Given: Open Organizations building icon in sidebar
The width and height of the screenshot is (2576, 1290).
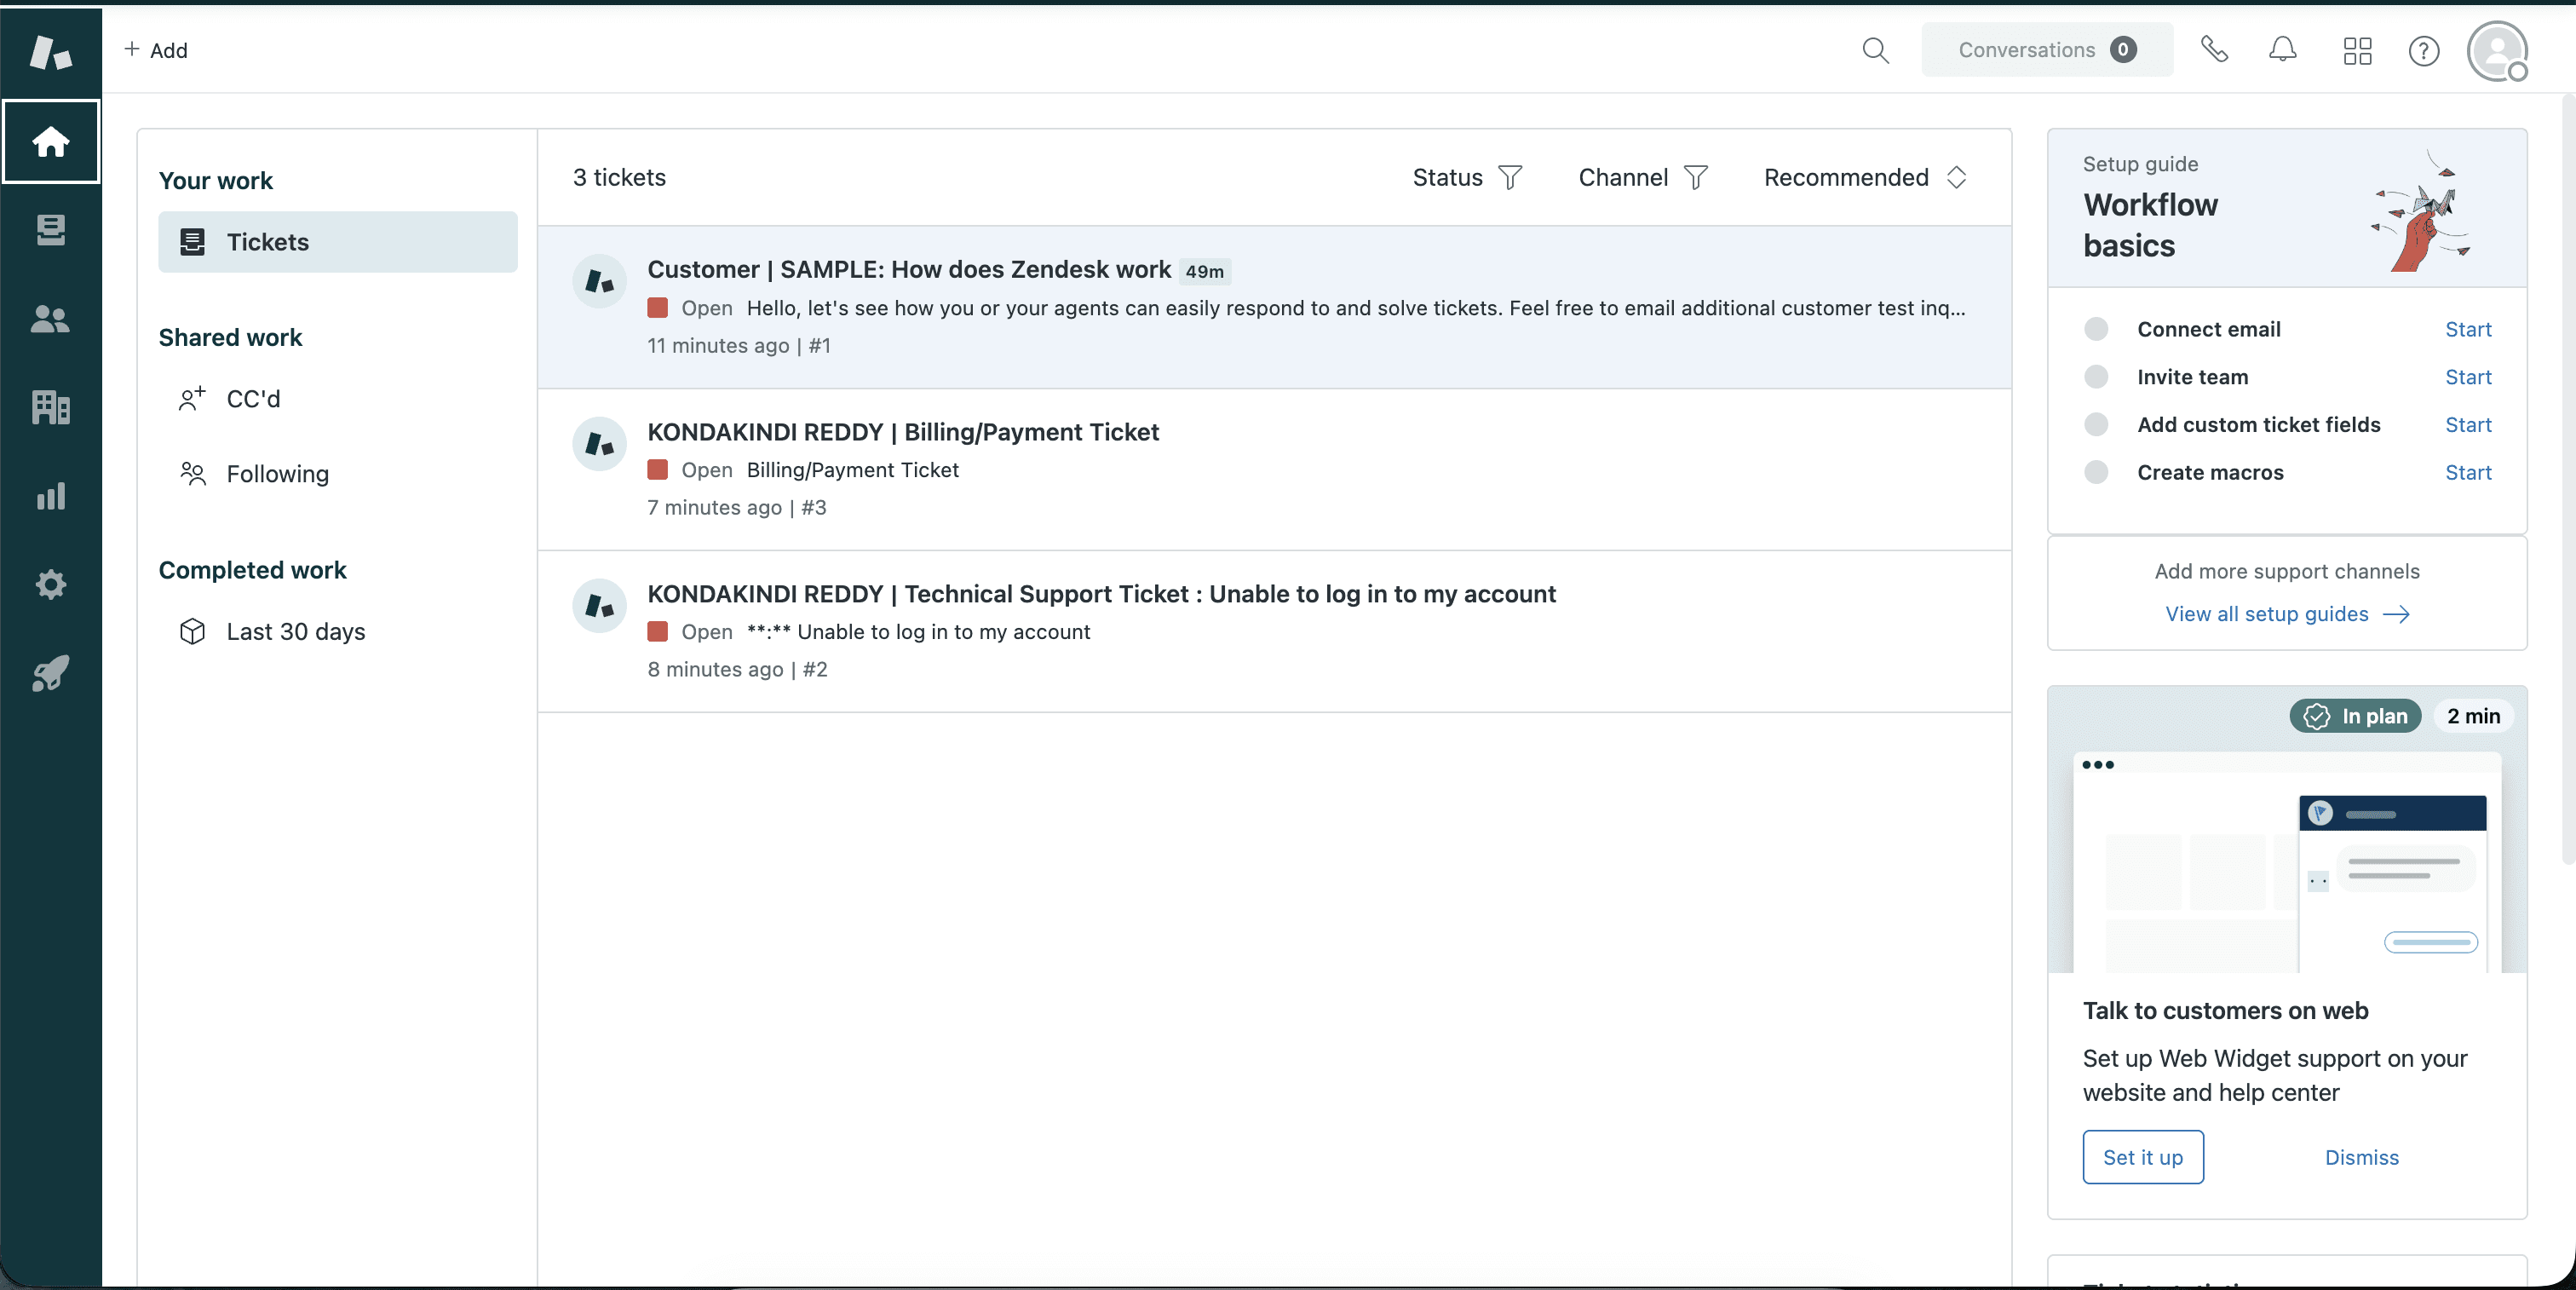Looking at the screenshot, I should 50,407.
